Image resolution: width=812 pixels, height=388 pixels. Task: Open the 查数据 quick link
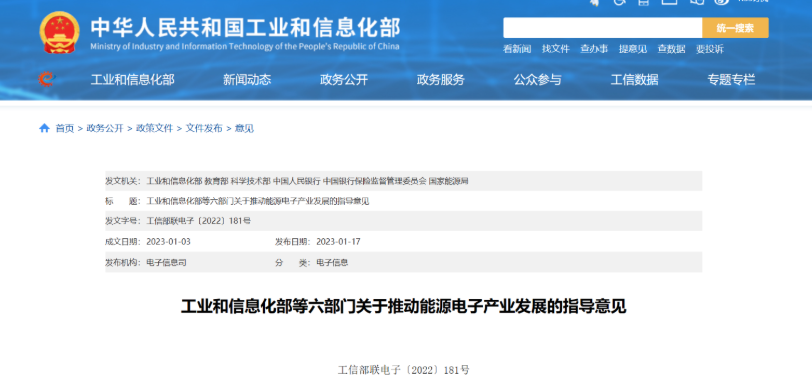[x=671, y=49]
